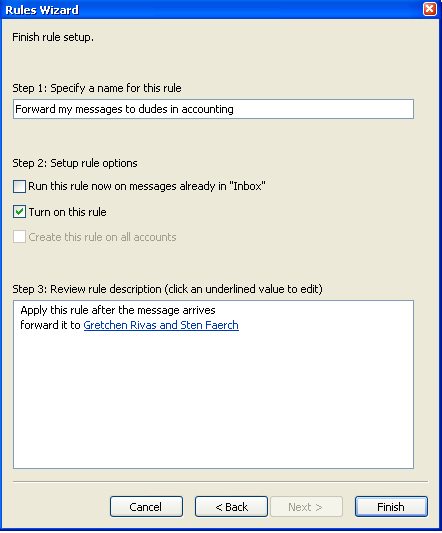Uncheck the "Turn on this rule" checkbox
This screenshot has height=533, width=442.
(19, 212)
